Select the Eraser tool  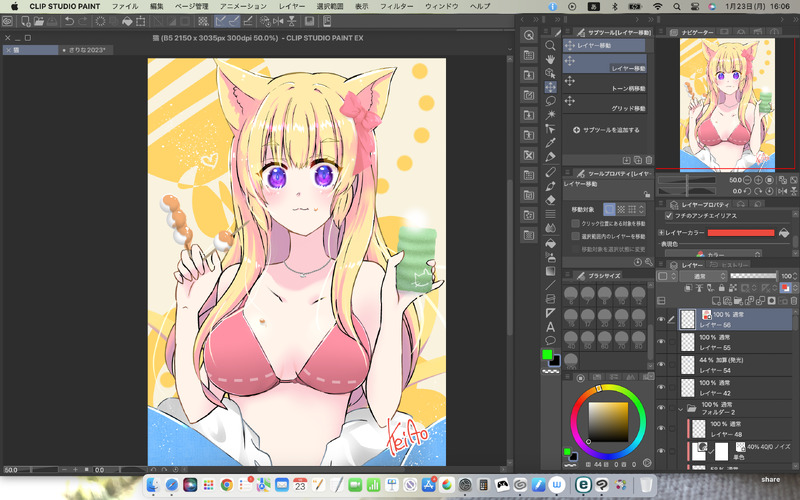pyautogui.click(x=550, y=200)
